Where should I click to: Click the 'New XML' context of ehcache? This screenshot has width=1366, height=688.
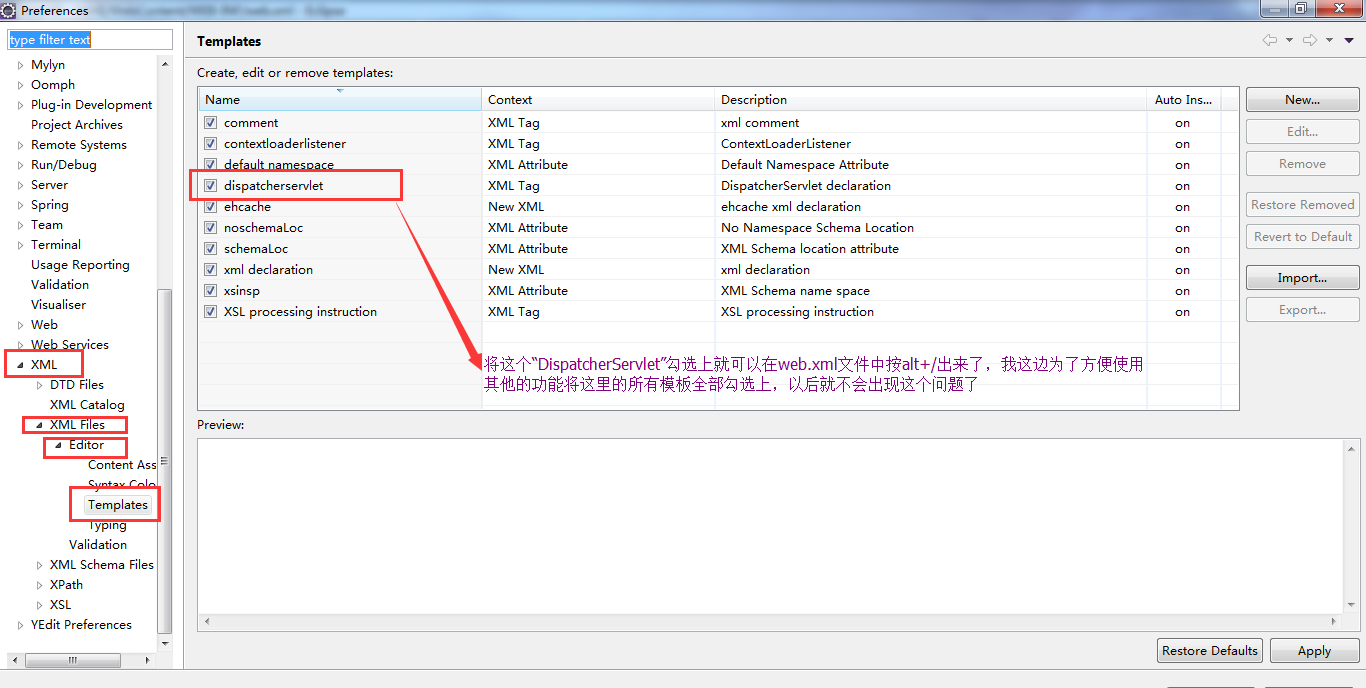[x=516, y=207]
